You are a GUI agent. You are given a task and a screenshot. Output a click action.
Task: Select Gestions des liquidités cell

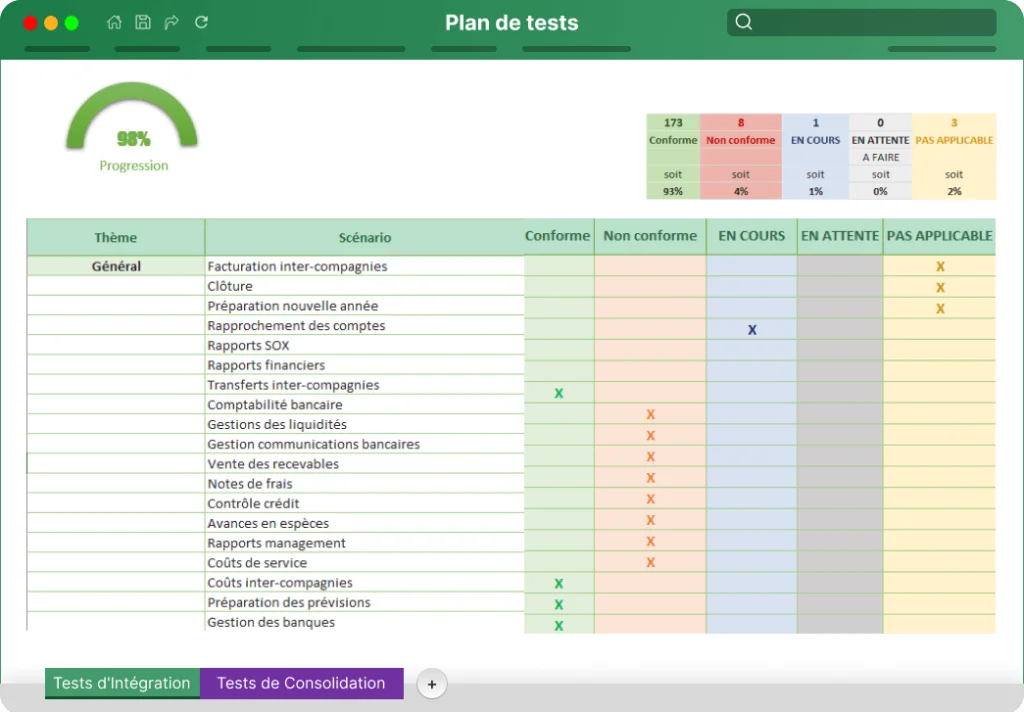364,424
